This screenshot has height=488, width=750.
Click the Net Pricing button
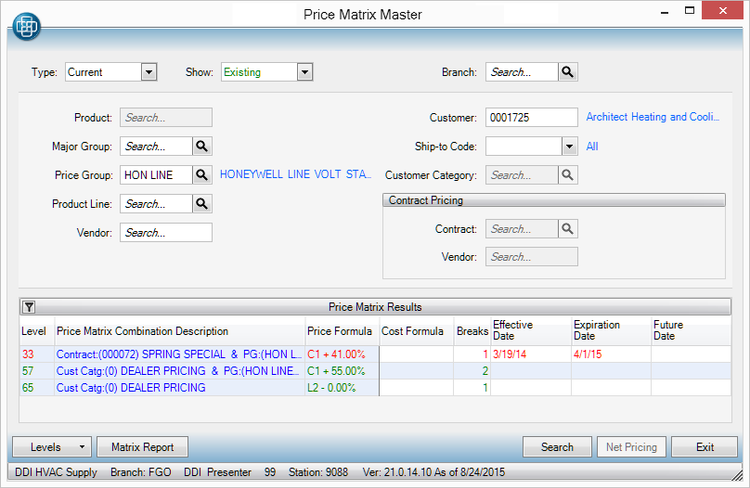tap(631, 447)
